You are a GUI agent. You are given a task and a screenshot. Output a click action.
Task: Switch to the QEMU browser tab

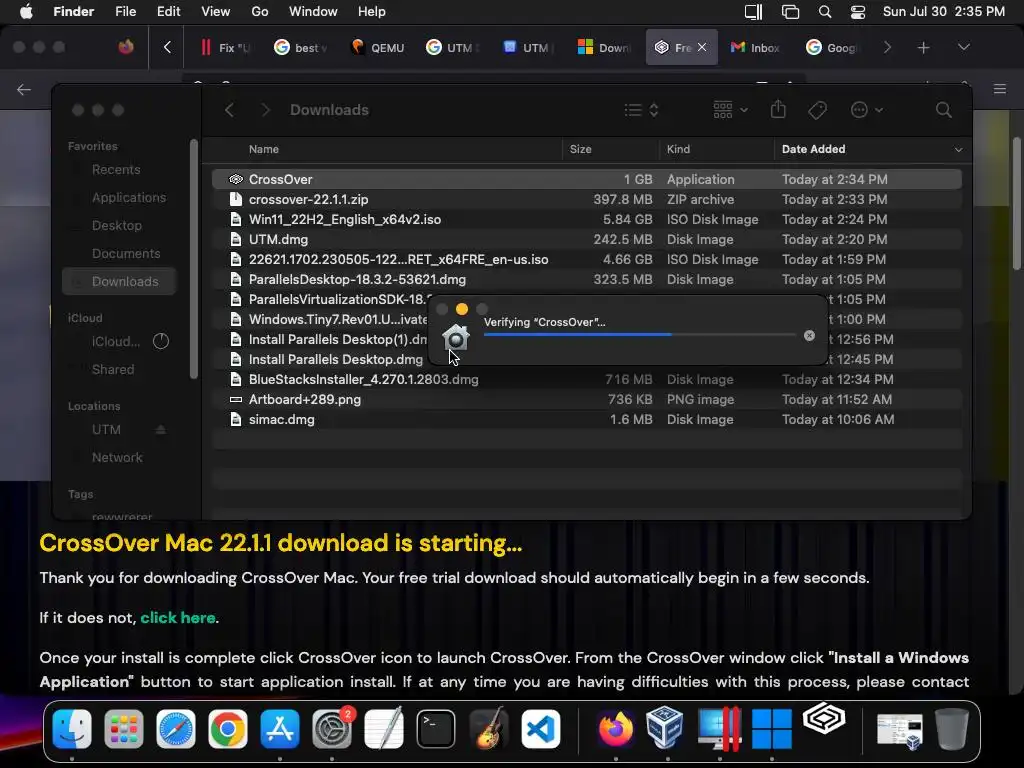[377, 47]
